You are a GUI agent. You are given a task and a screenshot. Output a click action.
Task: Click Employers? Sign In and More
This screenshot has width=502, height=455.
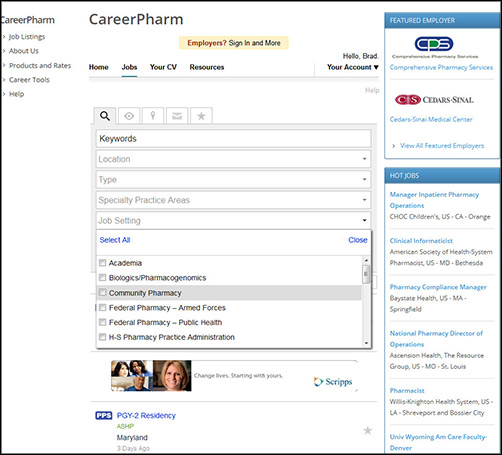pos(234,43)
